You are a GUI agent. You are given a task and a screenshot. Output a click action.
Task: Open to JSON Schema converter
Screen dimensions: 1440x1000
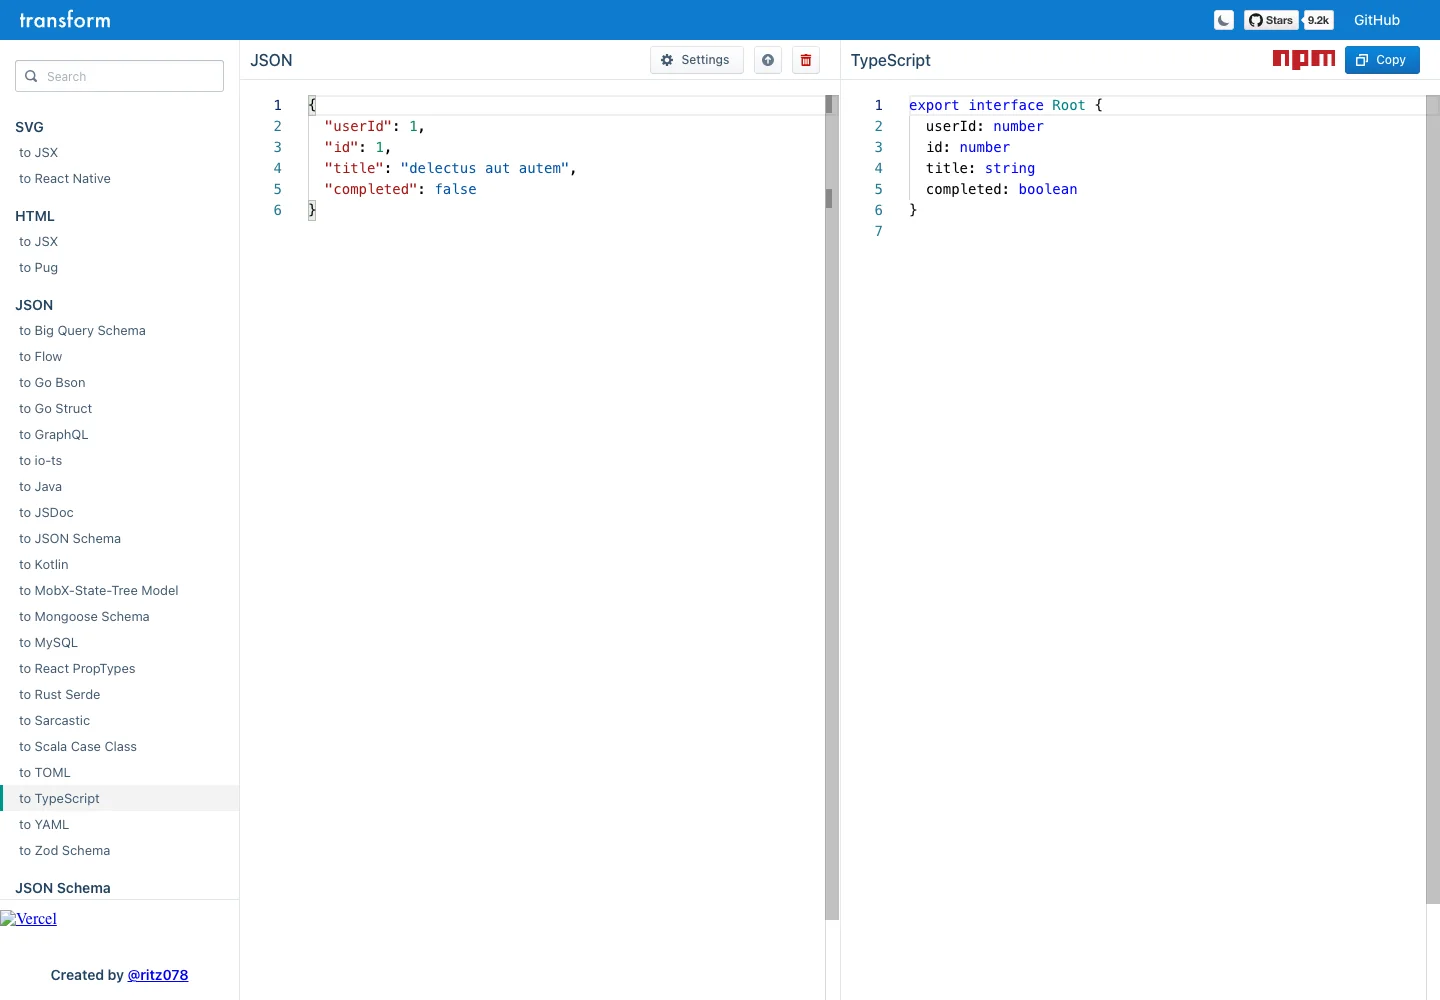119,539
